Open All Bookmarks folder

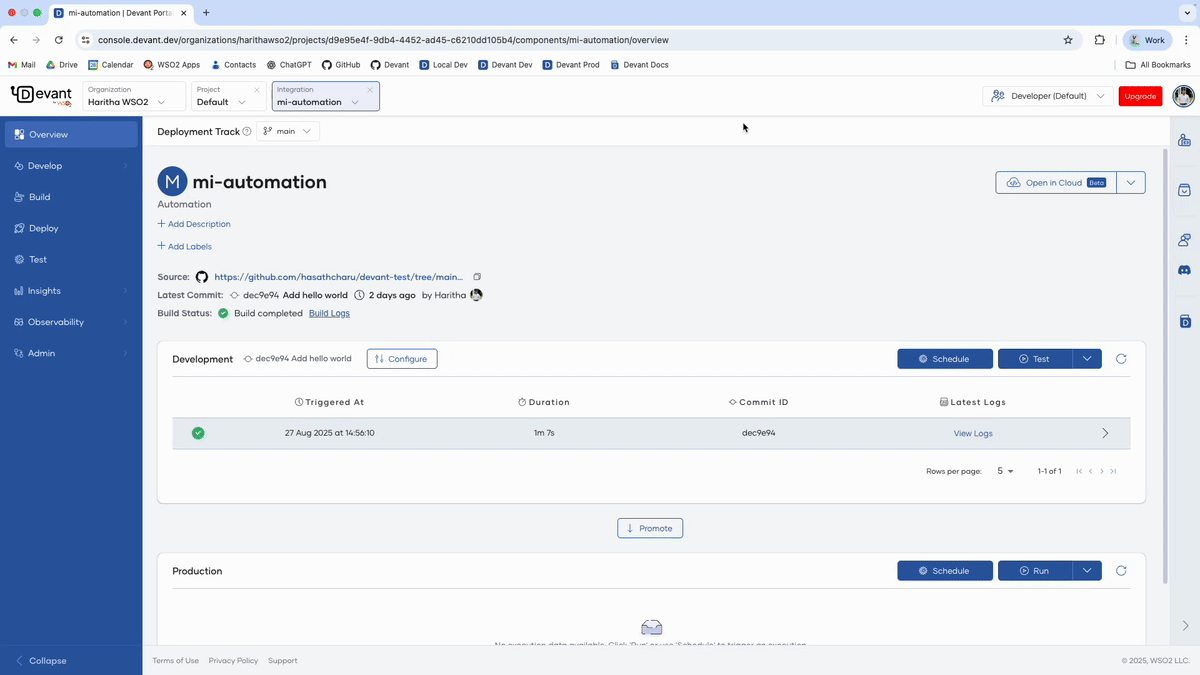[1158, 65]
